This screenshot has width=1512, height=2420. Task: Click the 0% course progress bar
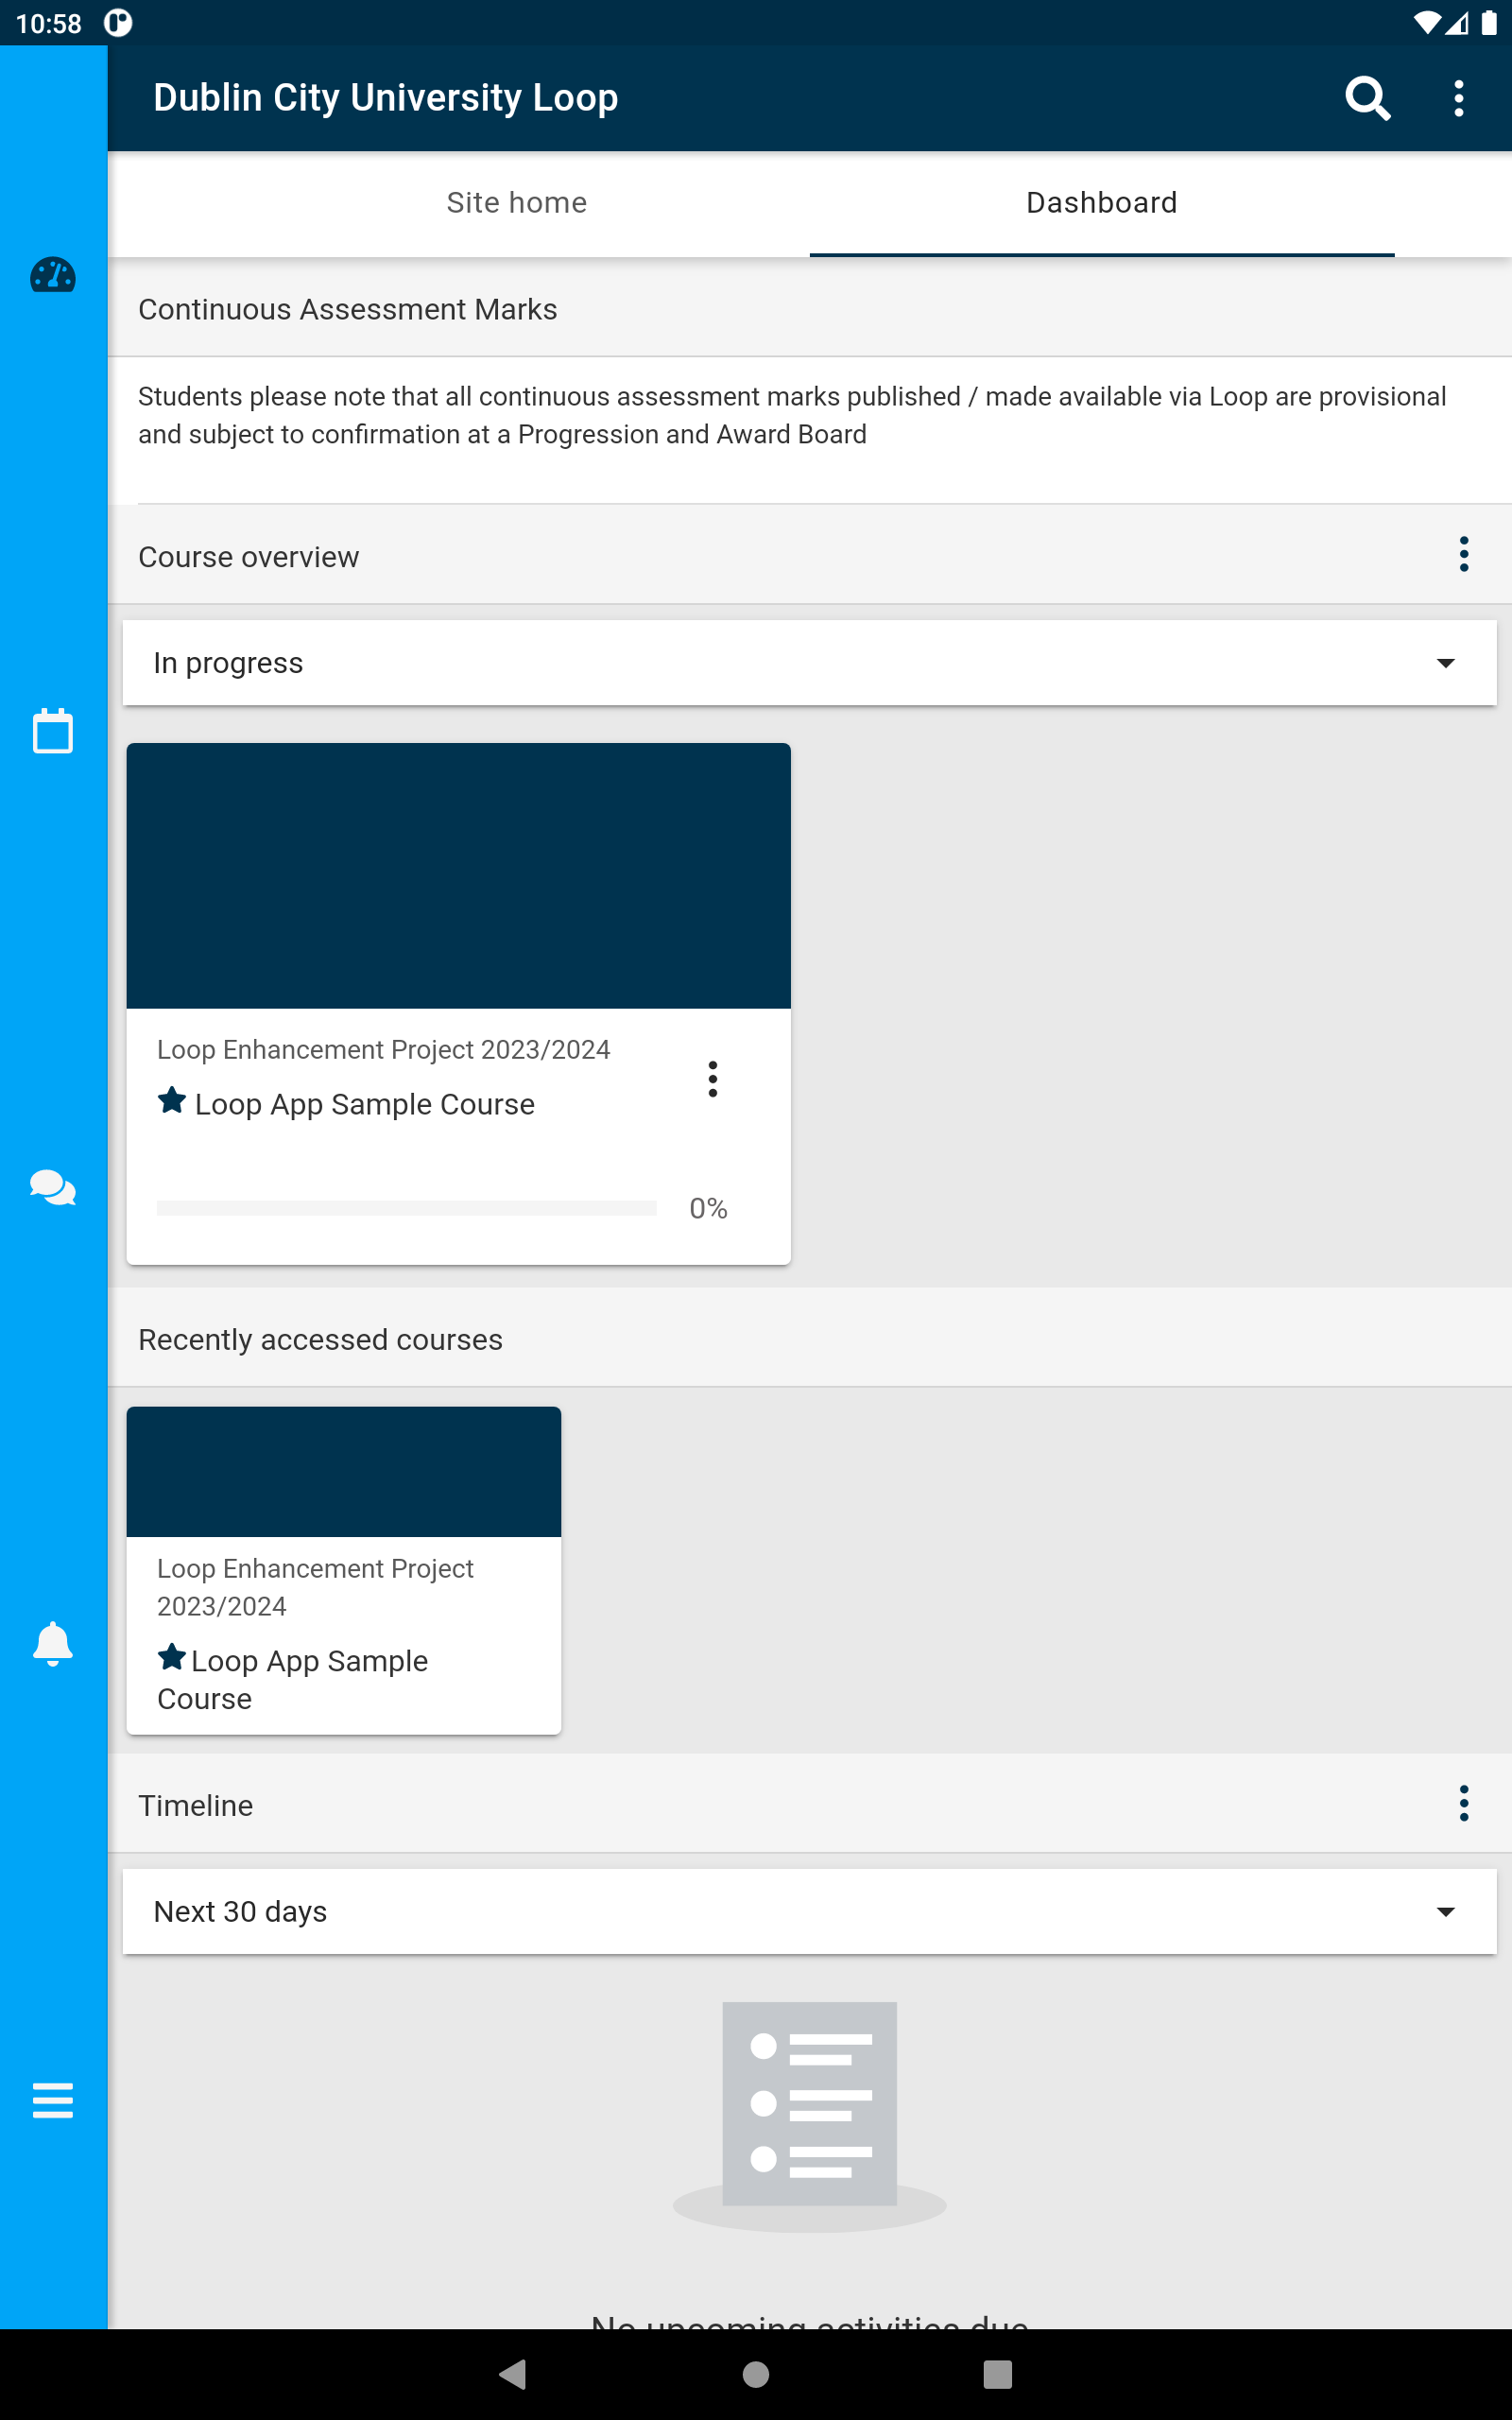407,1208
